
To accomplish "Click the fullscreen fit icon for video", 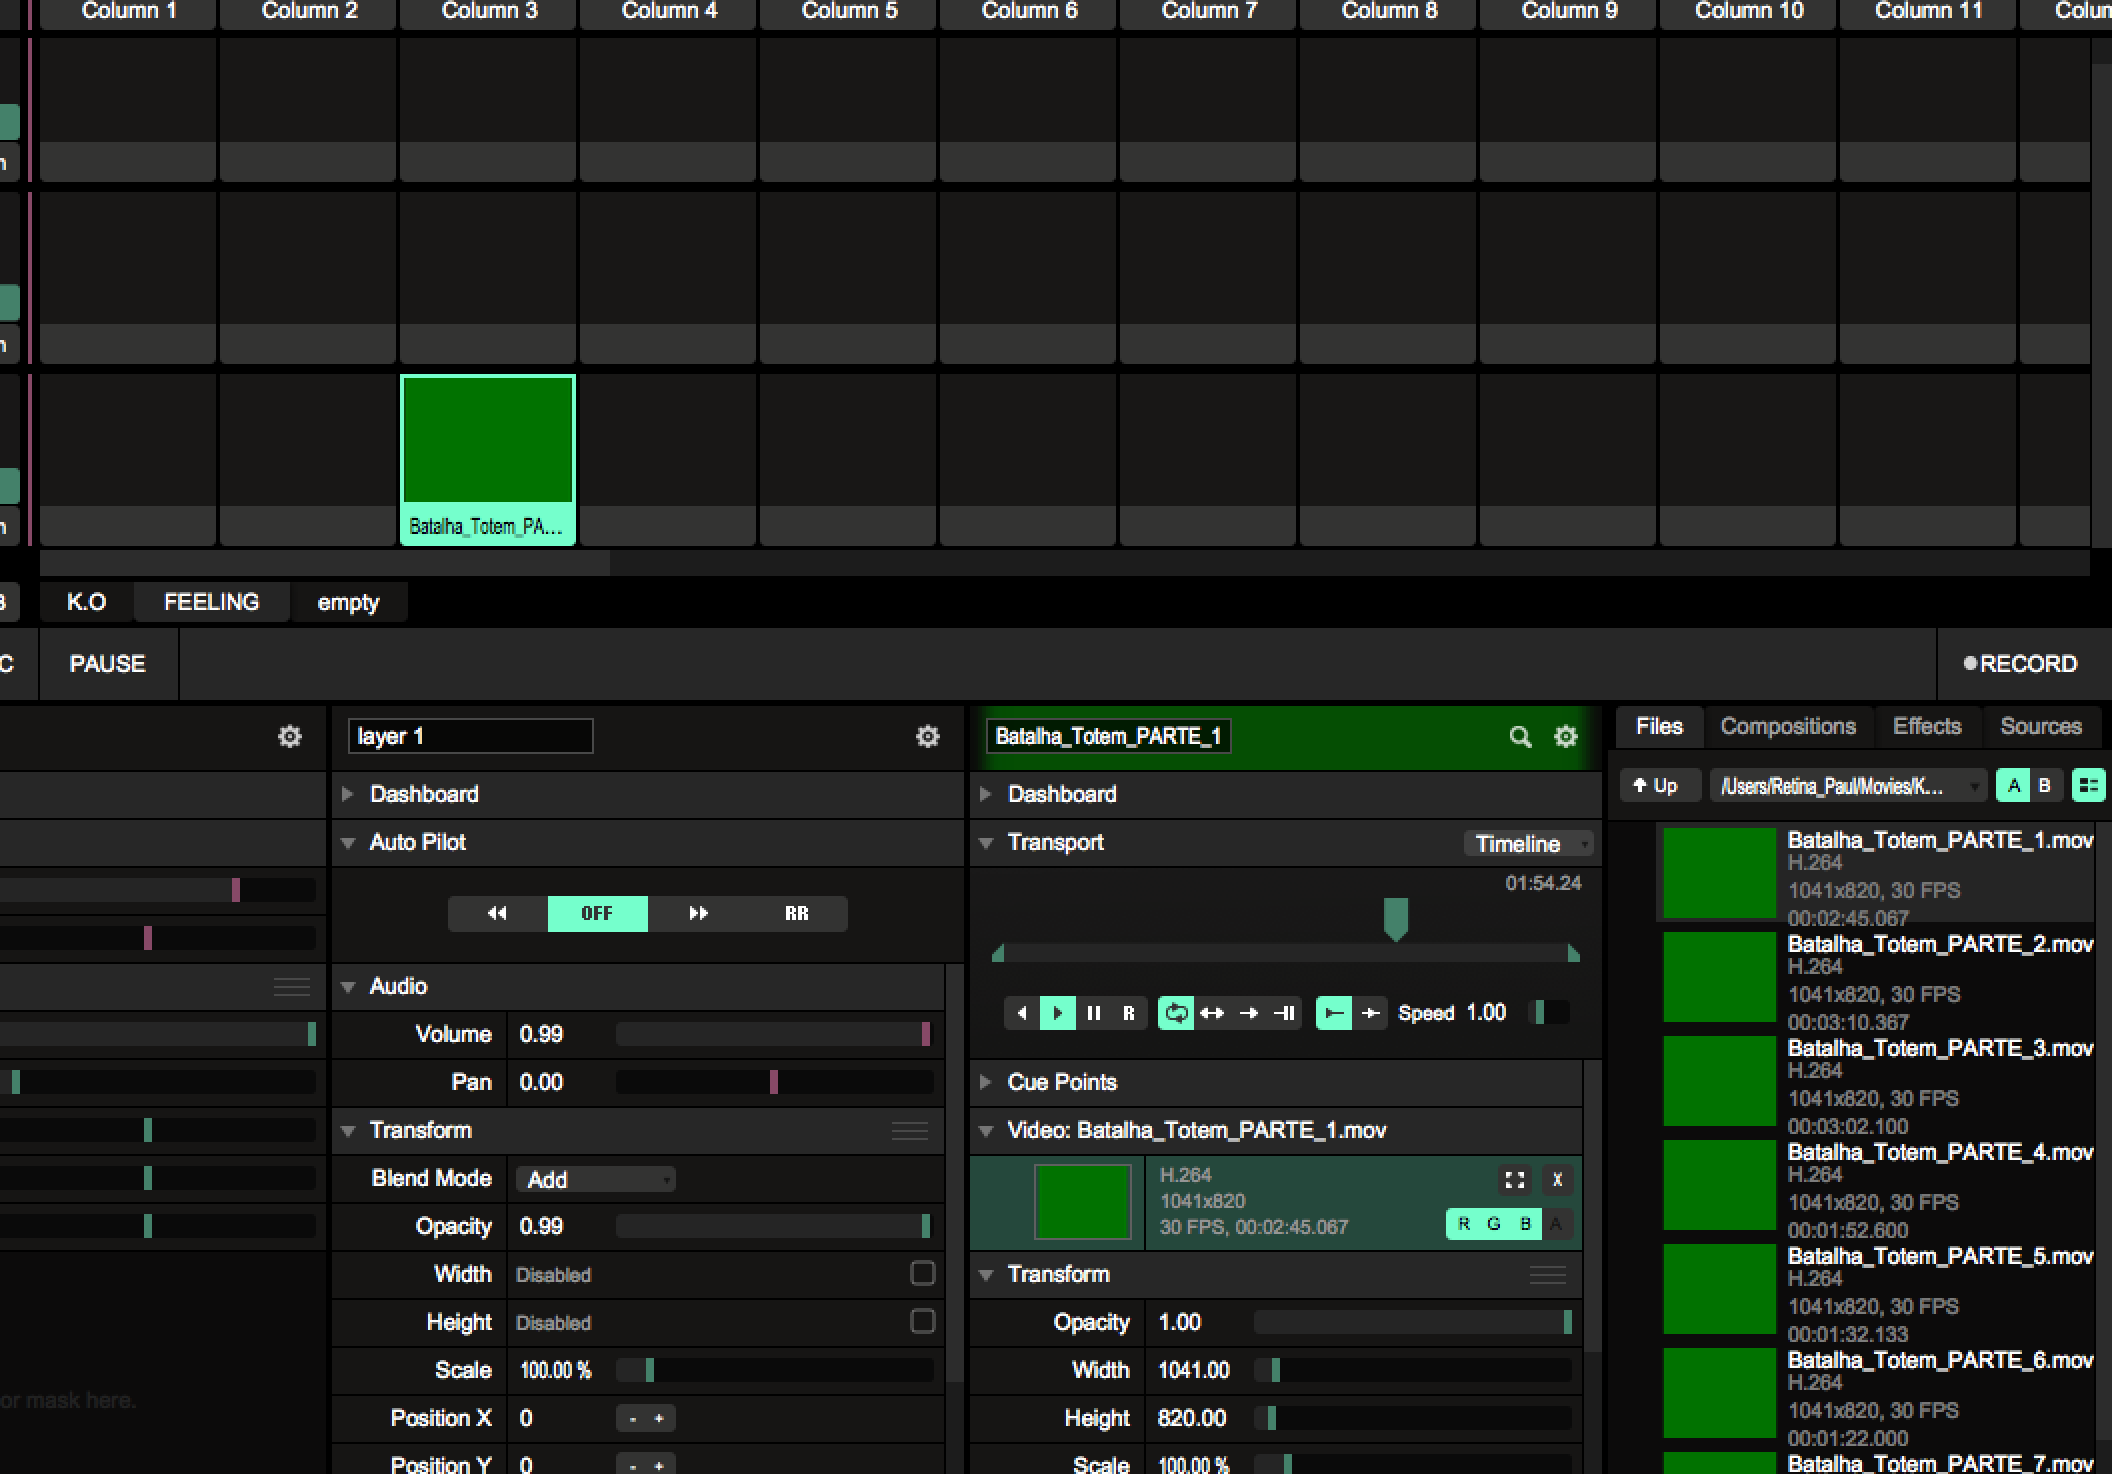I will [1515, 1180].
